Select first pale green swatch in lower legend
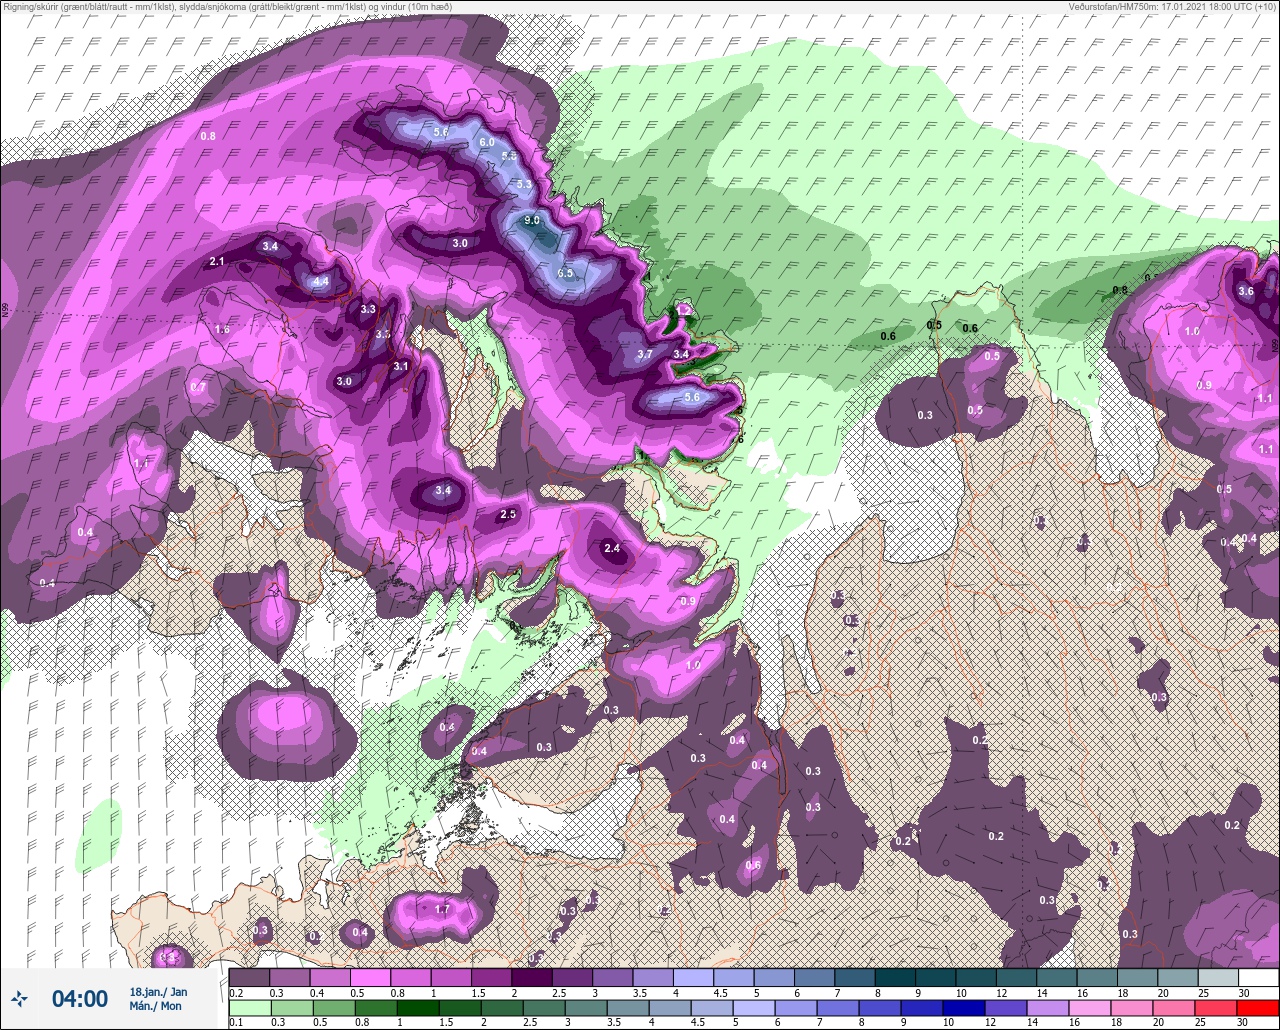 [x=249, y=1007]
